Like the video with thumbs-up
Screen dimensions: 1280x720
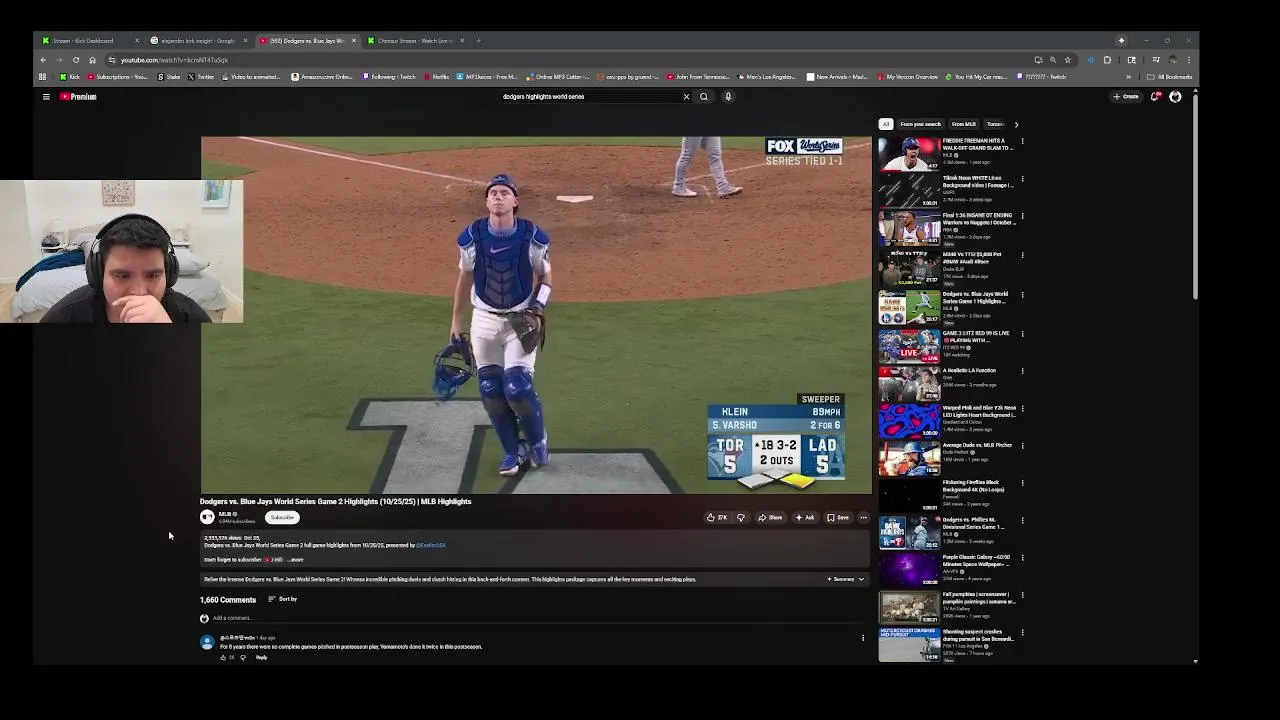coord(717,518)
